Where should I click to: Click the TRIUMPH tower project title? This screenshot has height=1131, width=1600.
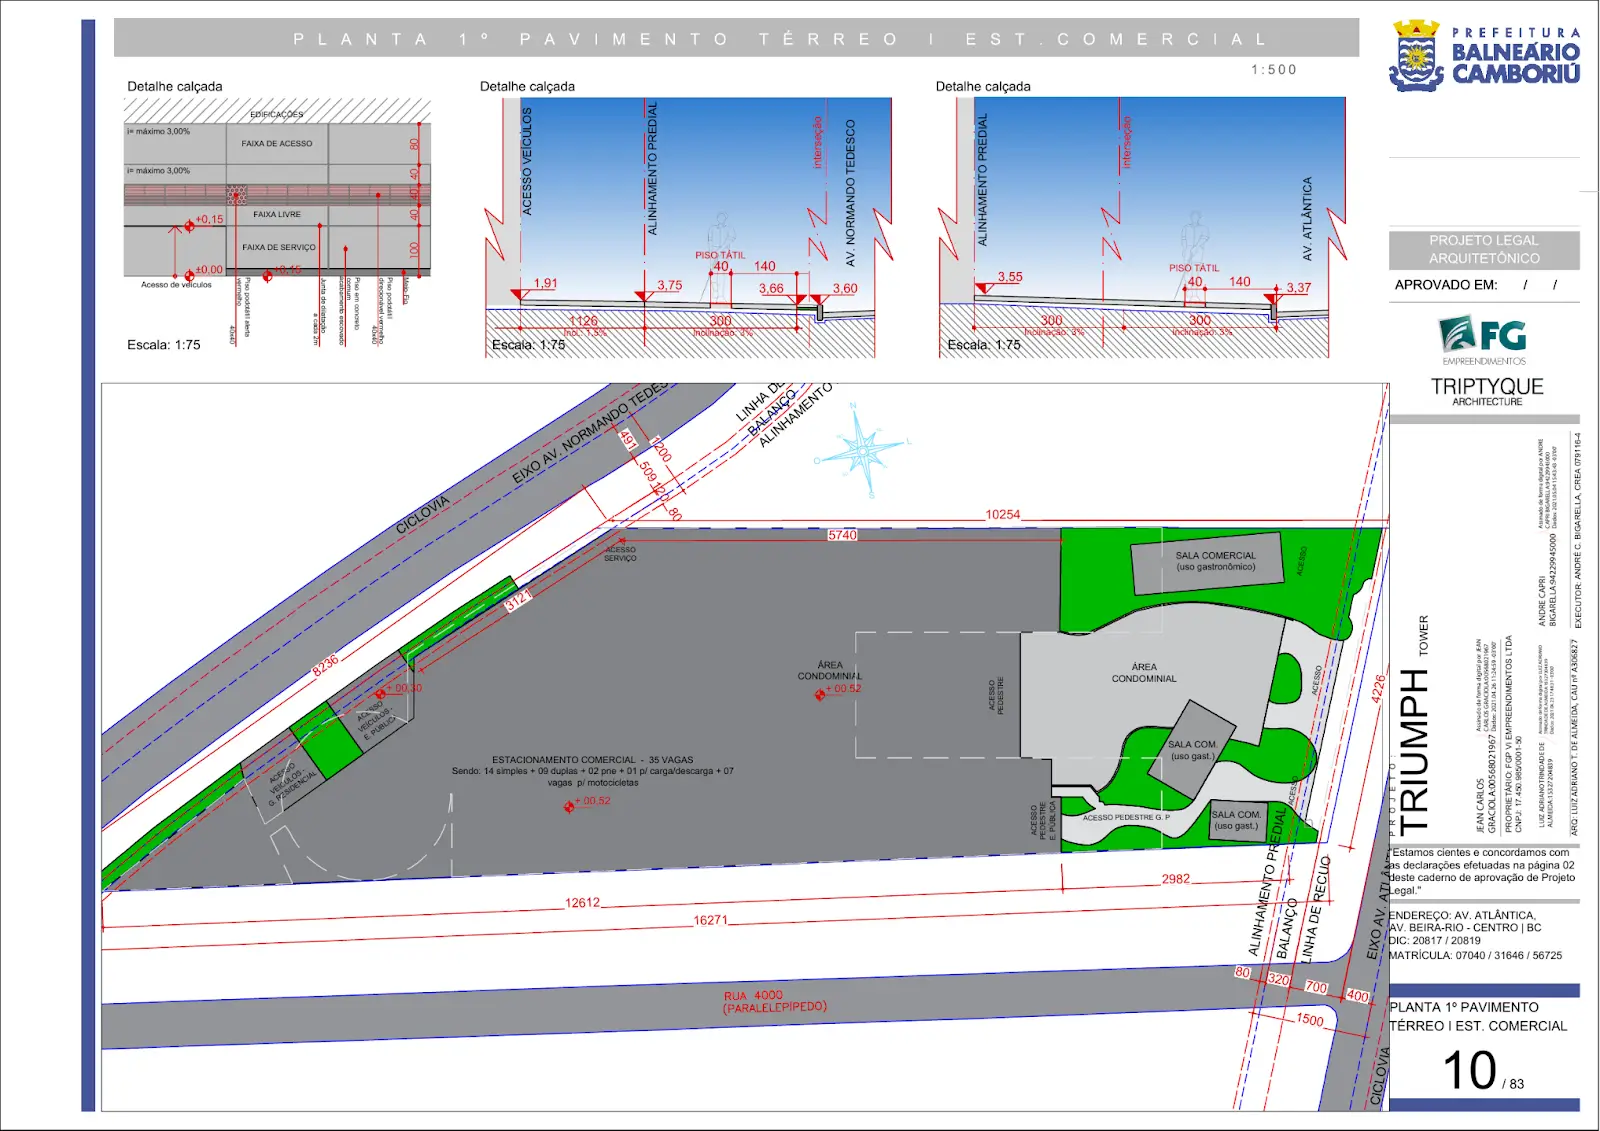tap(1416, 752)
